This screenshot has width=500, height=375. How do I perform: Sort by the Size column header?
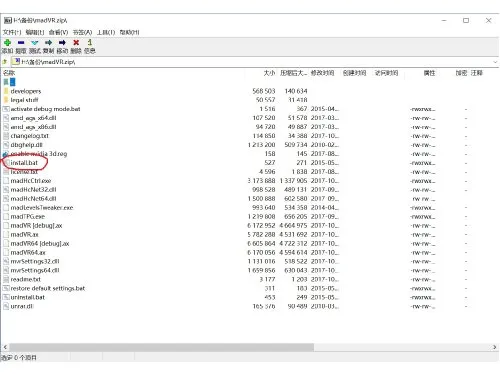click(x=269, y=73)
